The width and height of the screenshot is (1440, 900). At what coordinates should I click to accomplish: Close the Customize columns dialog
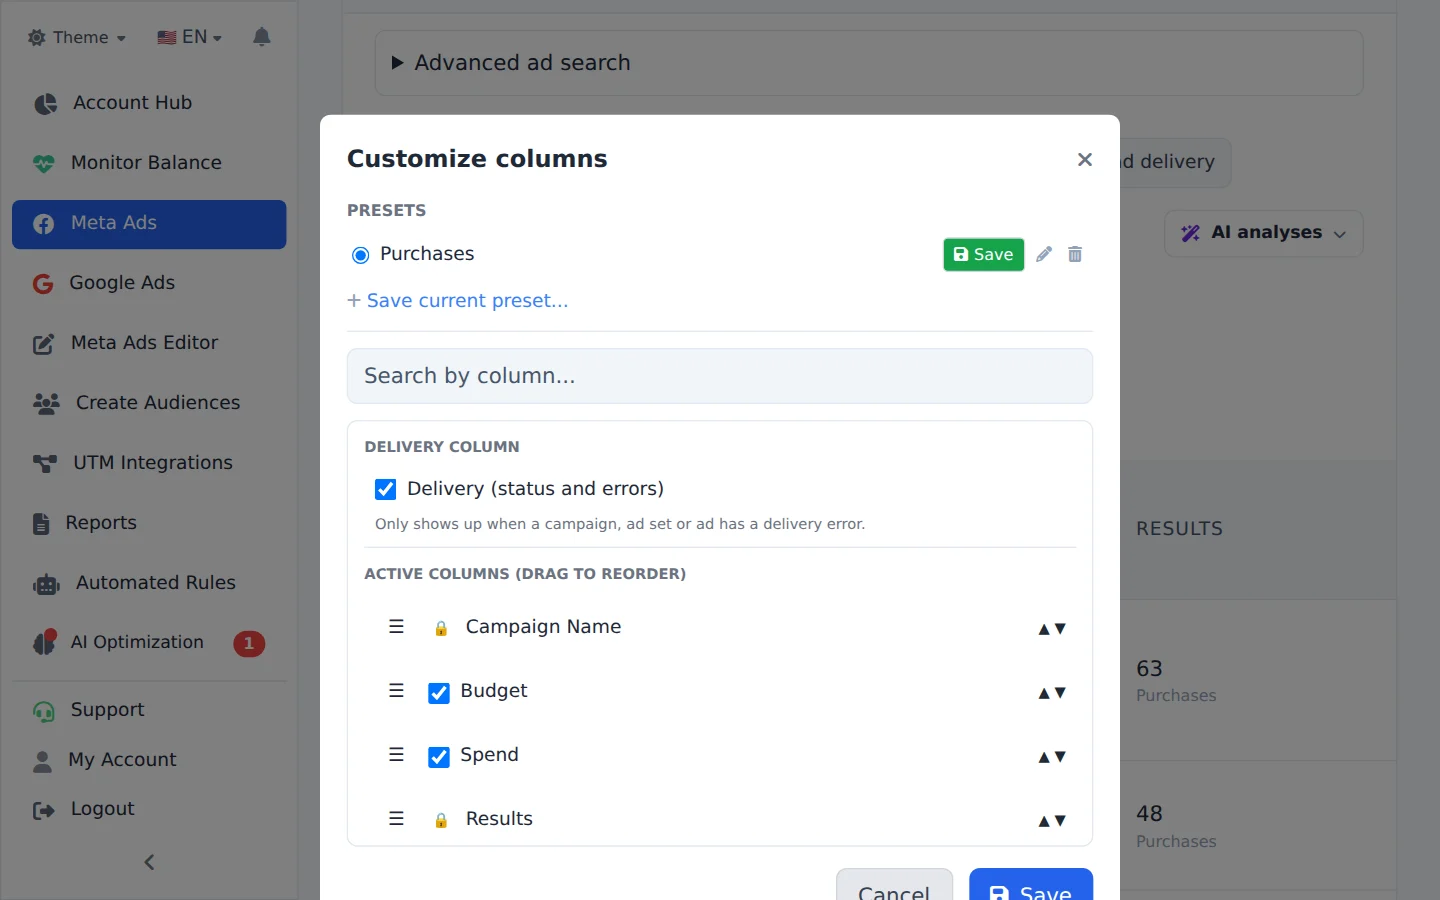pos(1085,160)
